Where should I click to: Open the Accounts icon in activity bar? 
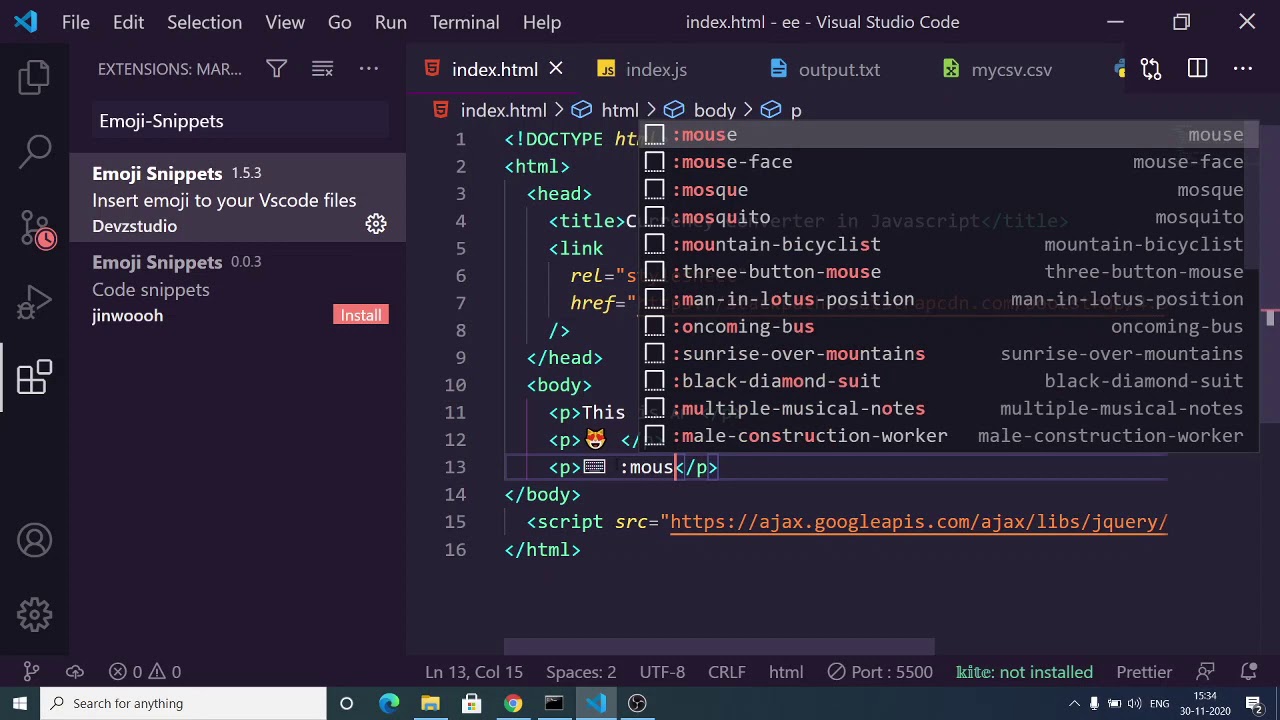click(x=35, y=541)
